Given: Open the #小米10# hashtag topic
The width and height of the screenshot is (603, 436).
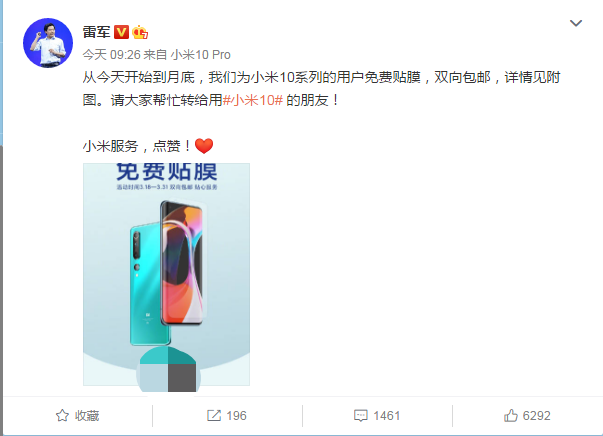Looking at the screenshot, I should click(253, 100).
